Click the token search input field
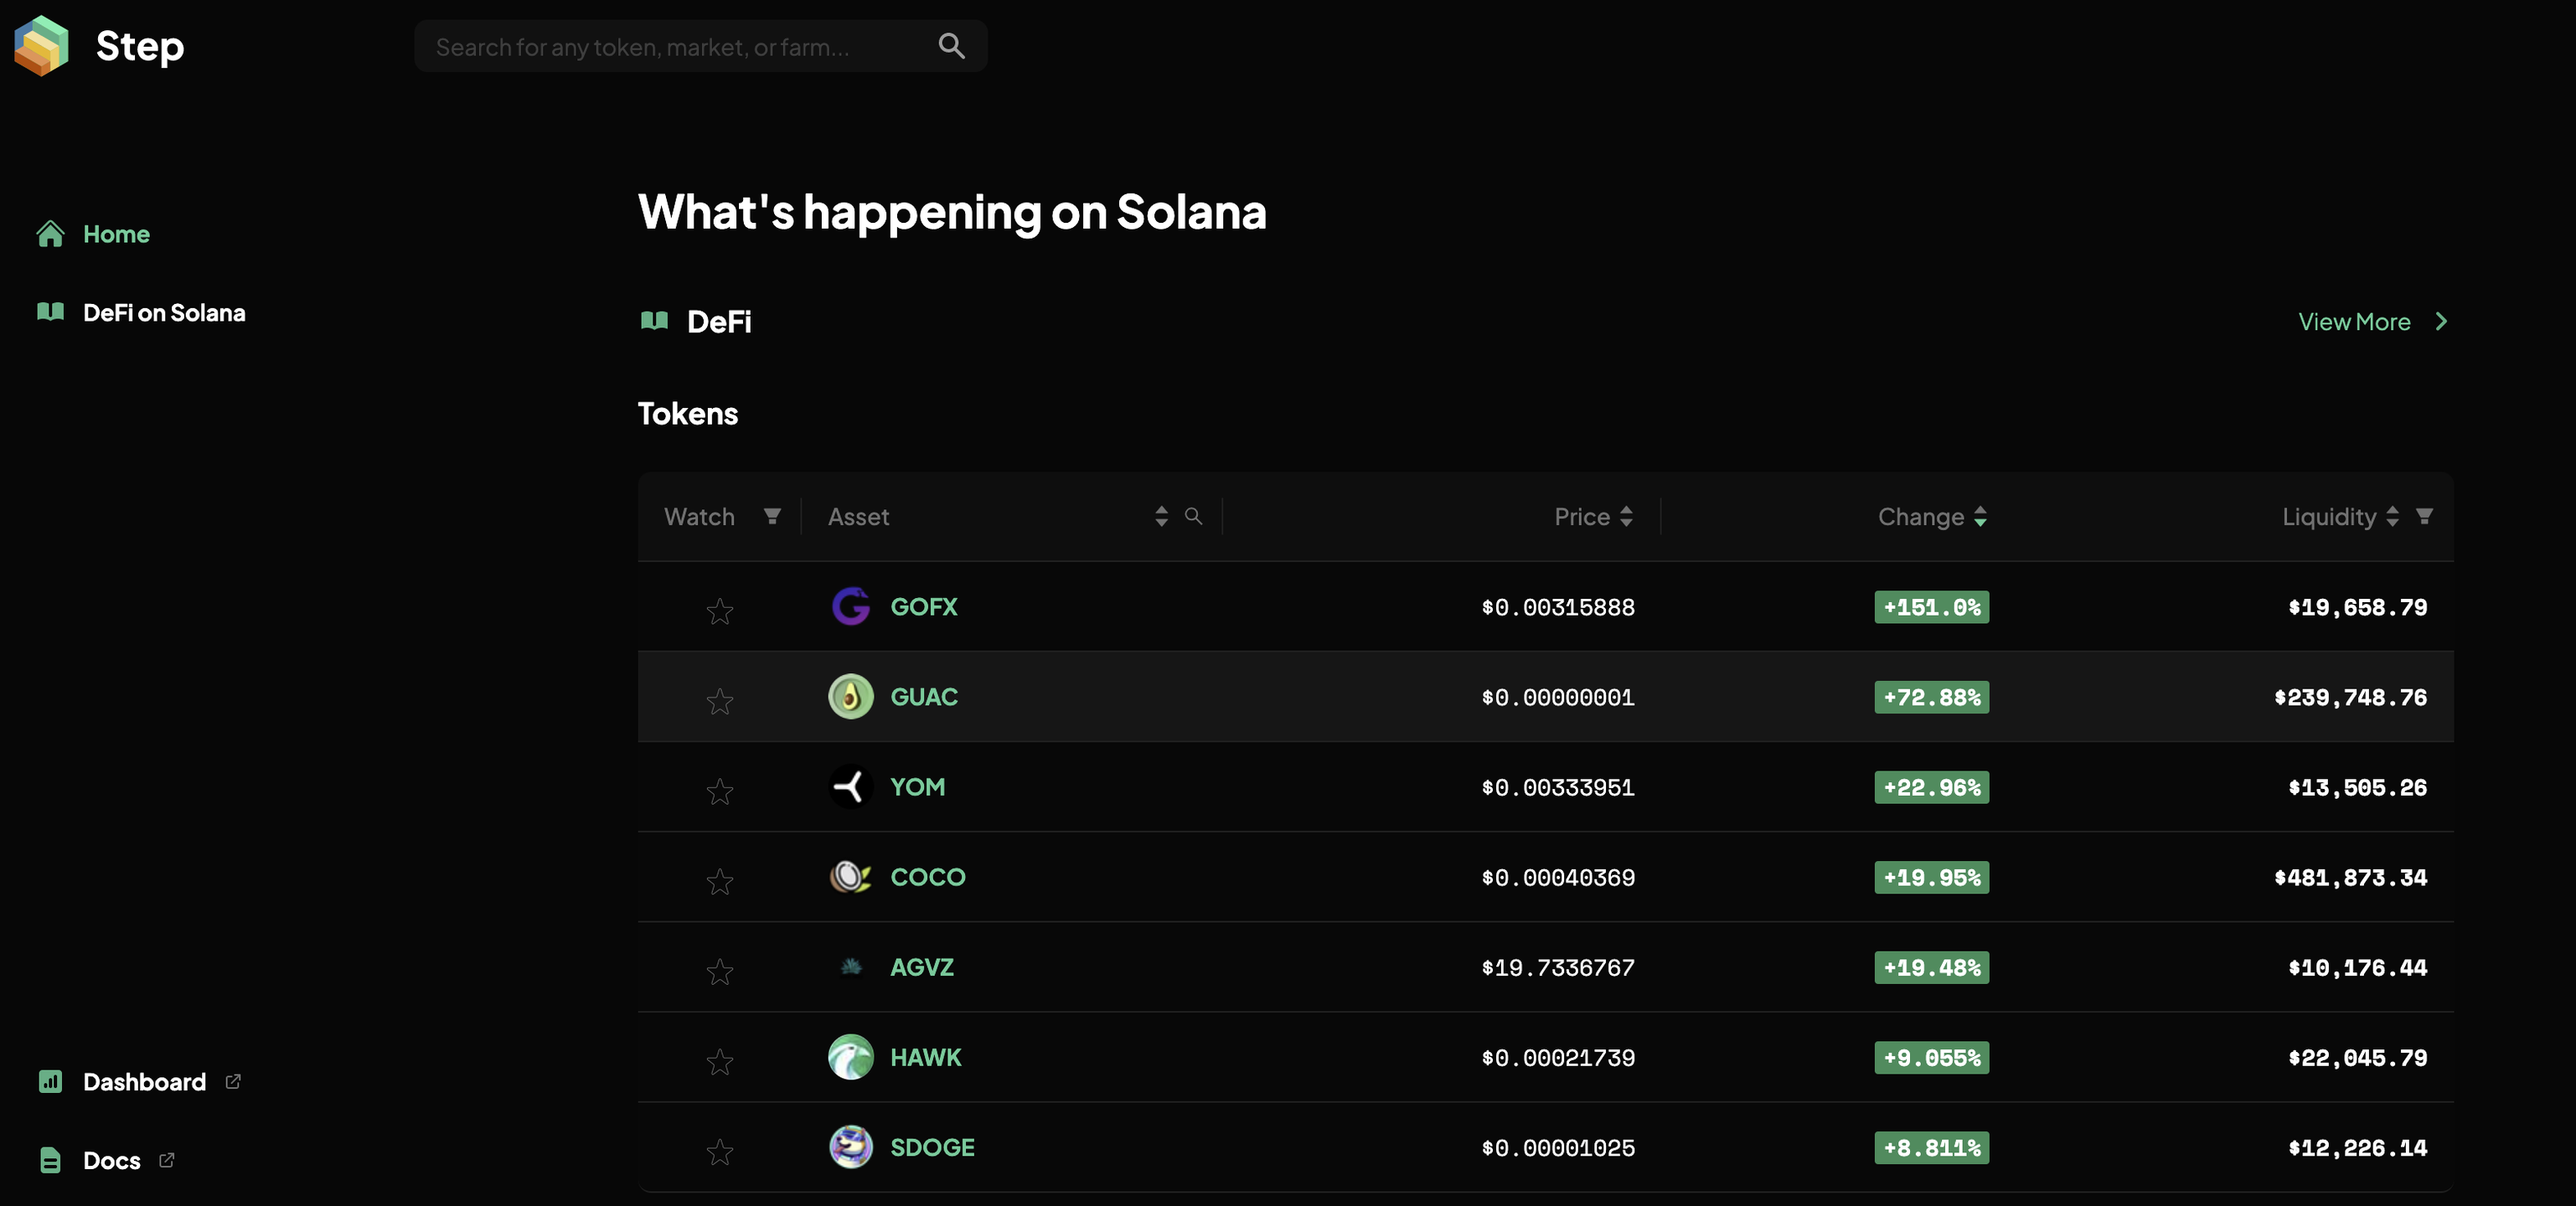Screen dimensions: 2576x1206 [x=680, y=46]
